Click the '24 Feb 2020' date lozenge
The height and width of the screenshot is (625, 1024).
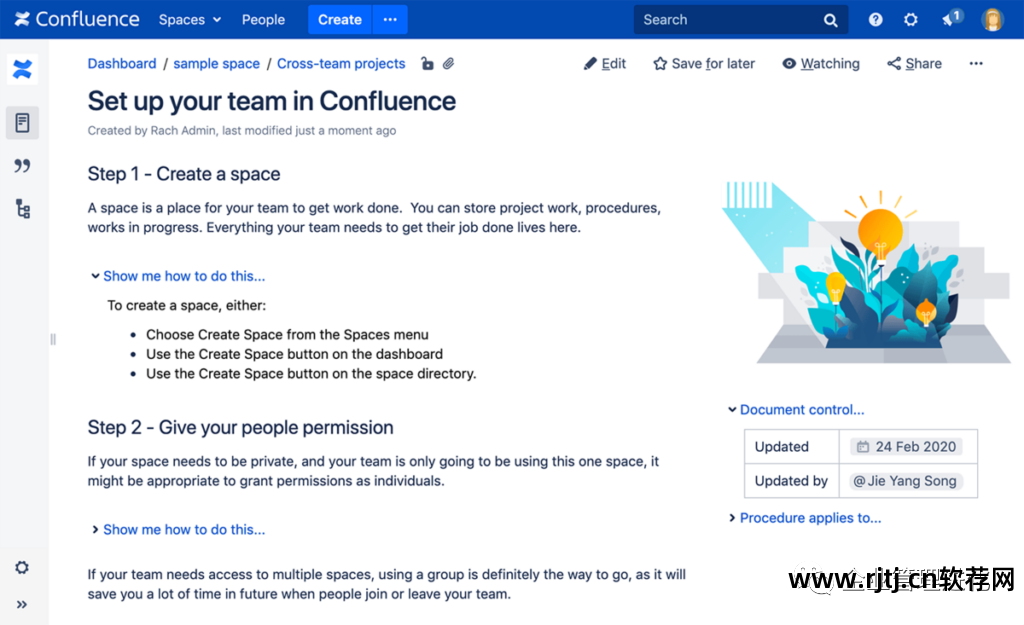tap(906, 447)
